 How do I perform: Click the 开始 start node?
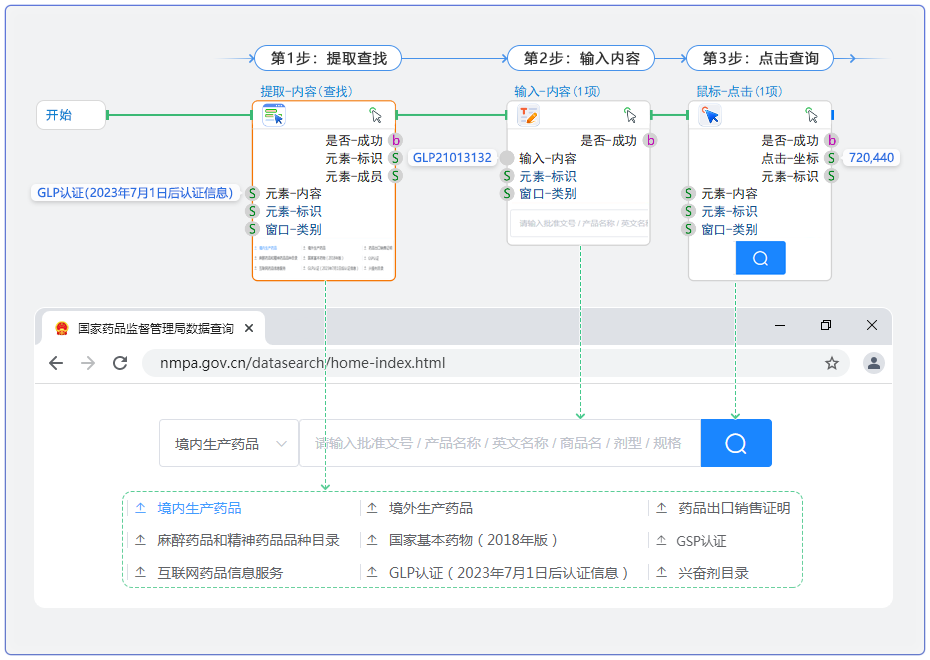71,115
